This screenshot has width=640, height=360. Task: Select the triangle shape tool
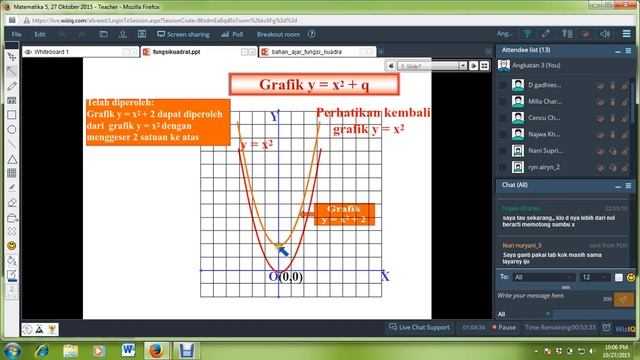12,159
